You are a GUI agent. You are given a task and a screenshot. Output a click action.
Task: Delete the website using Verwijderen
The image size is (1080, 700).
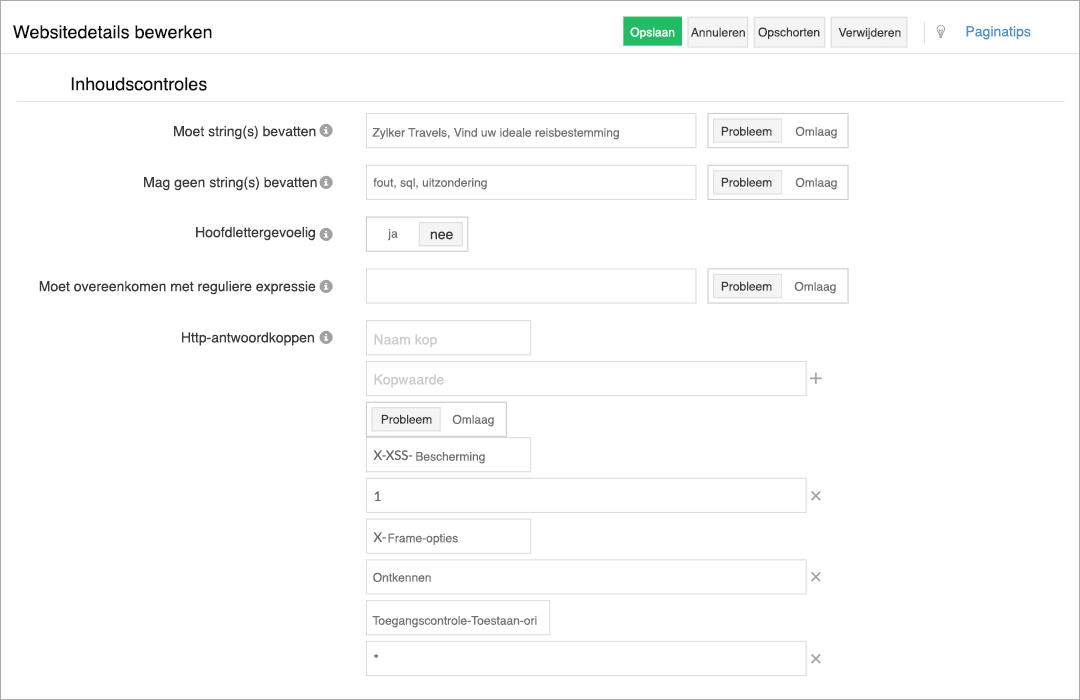pyautogui.click(x=868, y=31)
